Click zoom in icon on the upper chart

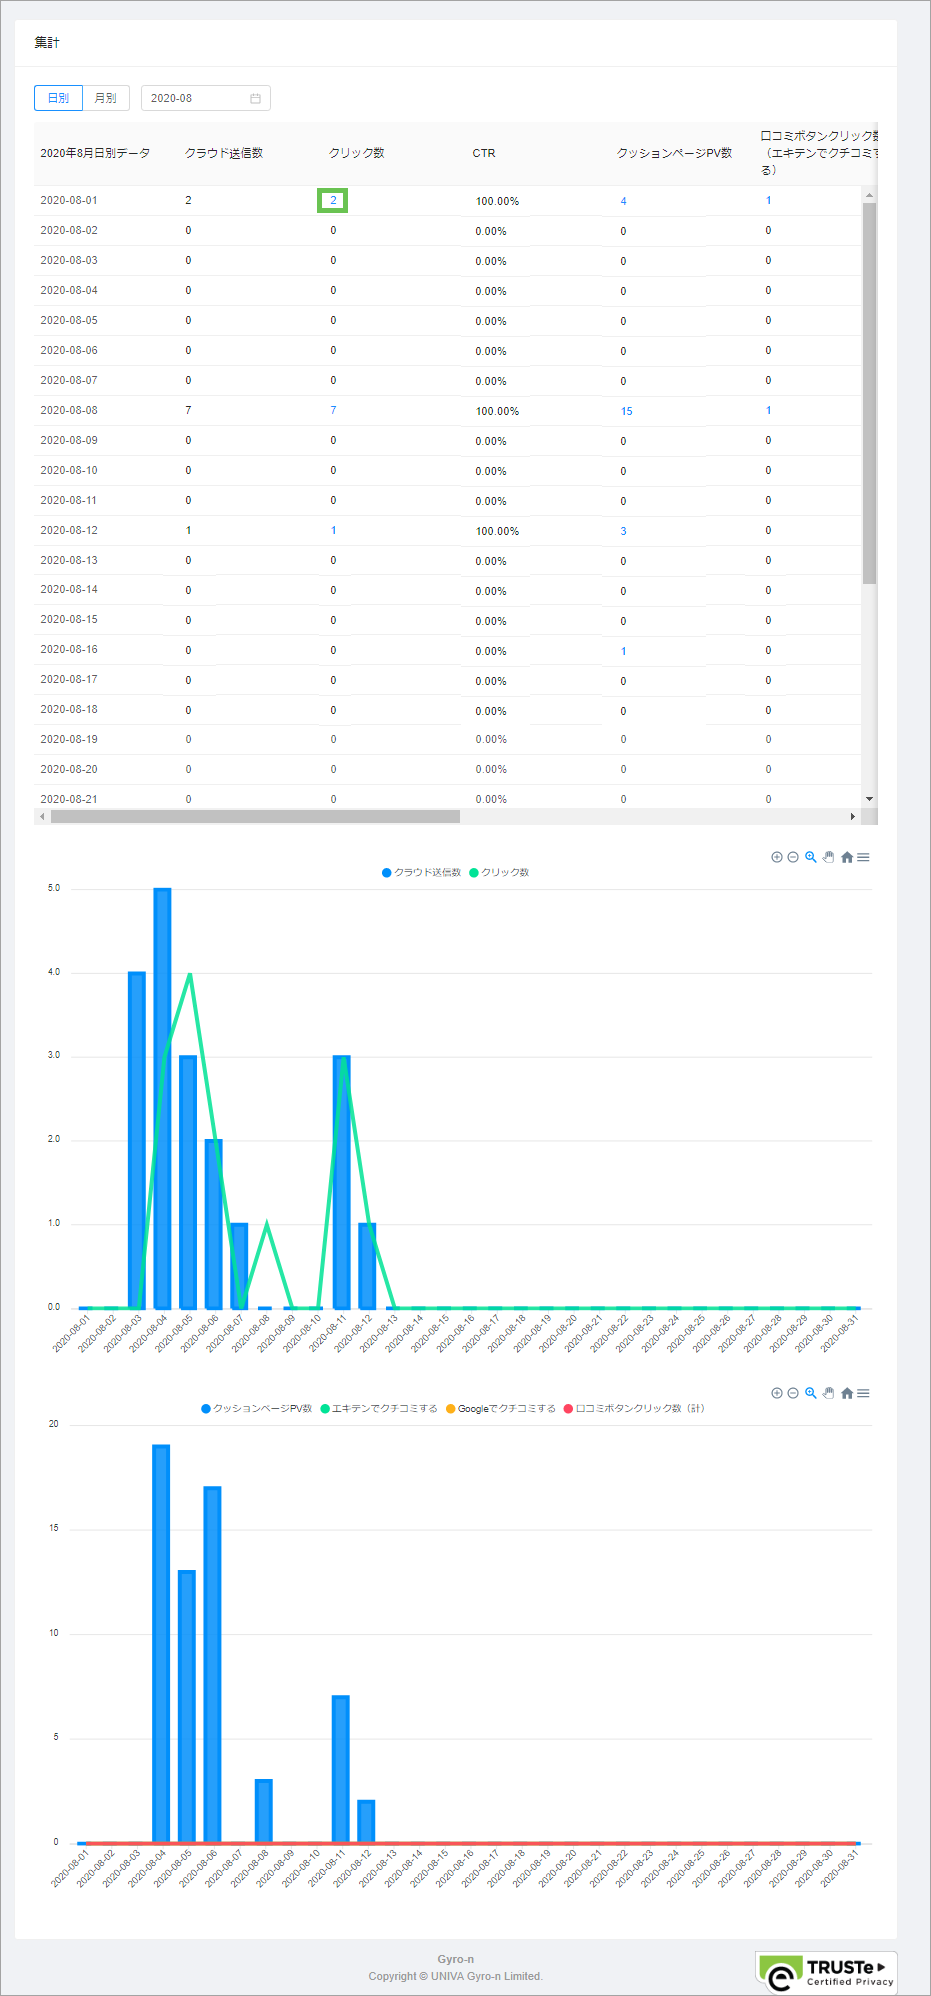[776, 857]
